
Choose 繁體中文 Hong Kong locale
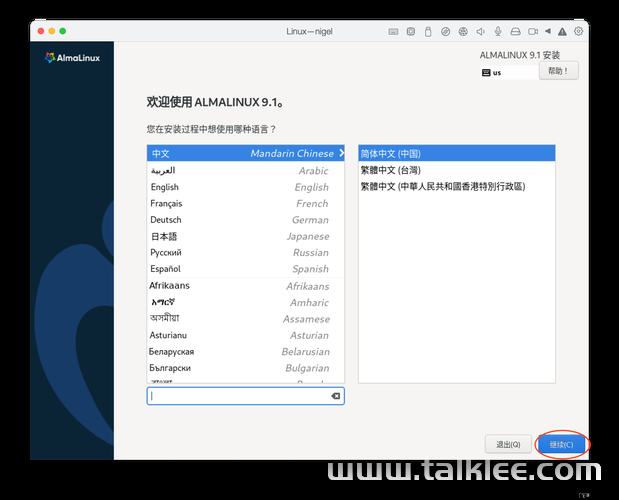[x=457, y=186]
